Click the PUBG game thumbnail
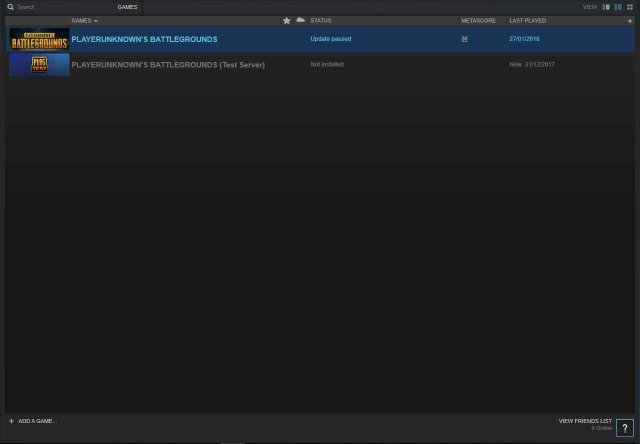 pos(39,39)
